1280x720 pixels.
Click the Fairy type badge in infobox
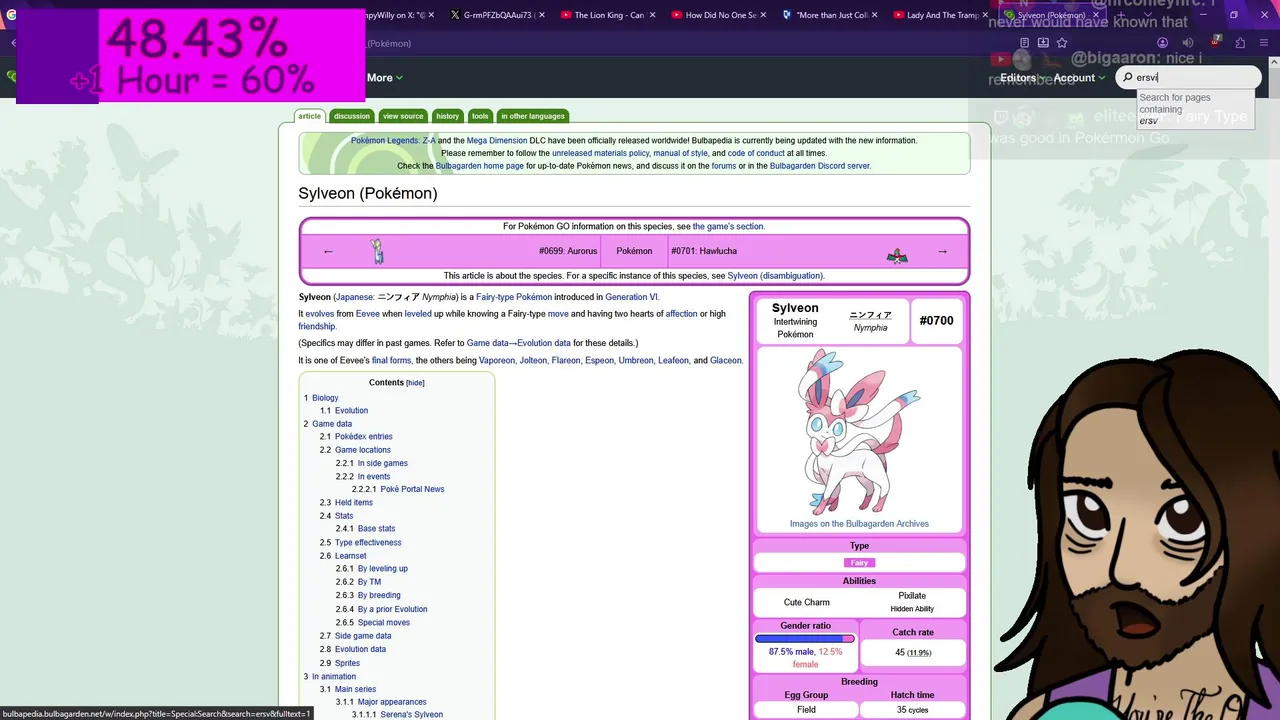point(859,563)
